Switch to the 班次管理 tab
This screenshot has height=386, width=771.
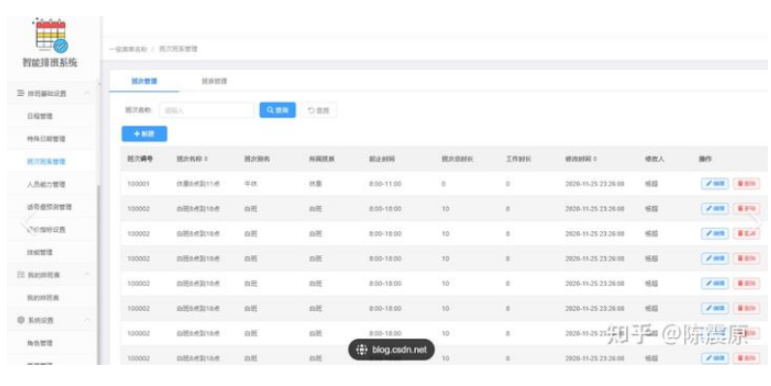[144, 81]
